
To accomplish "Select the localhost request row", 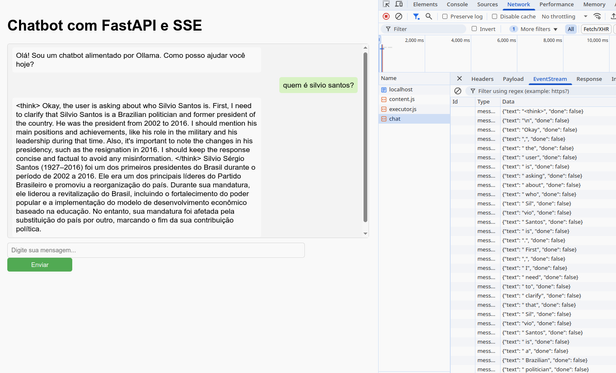I will click(414, 90).
